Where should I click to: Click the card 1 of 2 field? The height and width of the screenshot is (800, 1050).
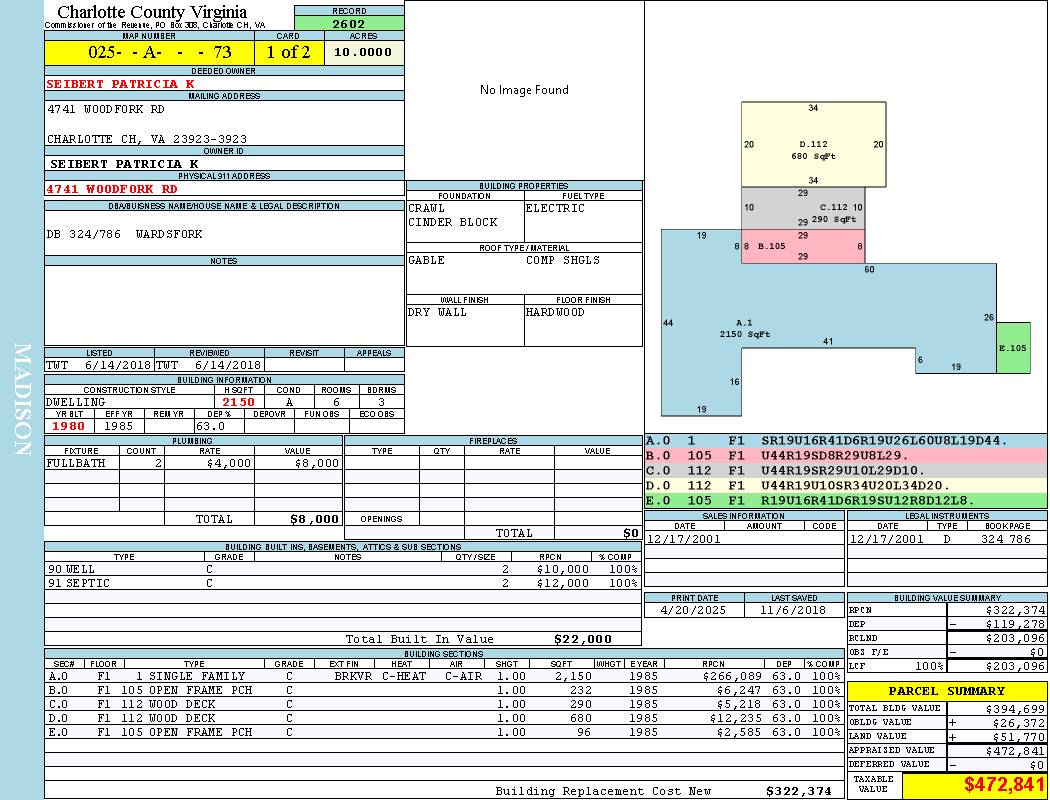[289, 52]
